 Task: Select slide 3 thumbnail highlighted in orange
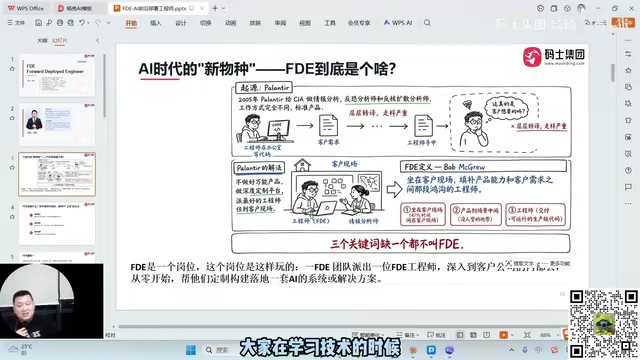pos(57,174)
